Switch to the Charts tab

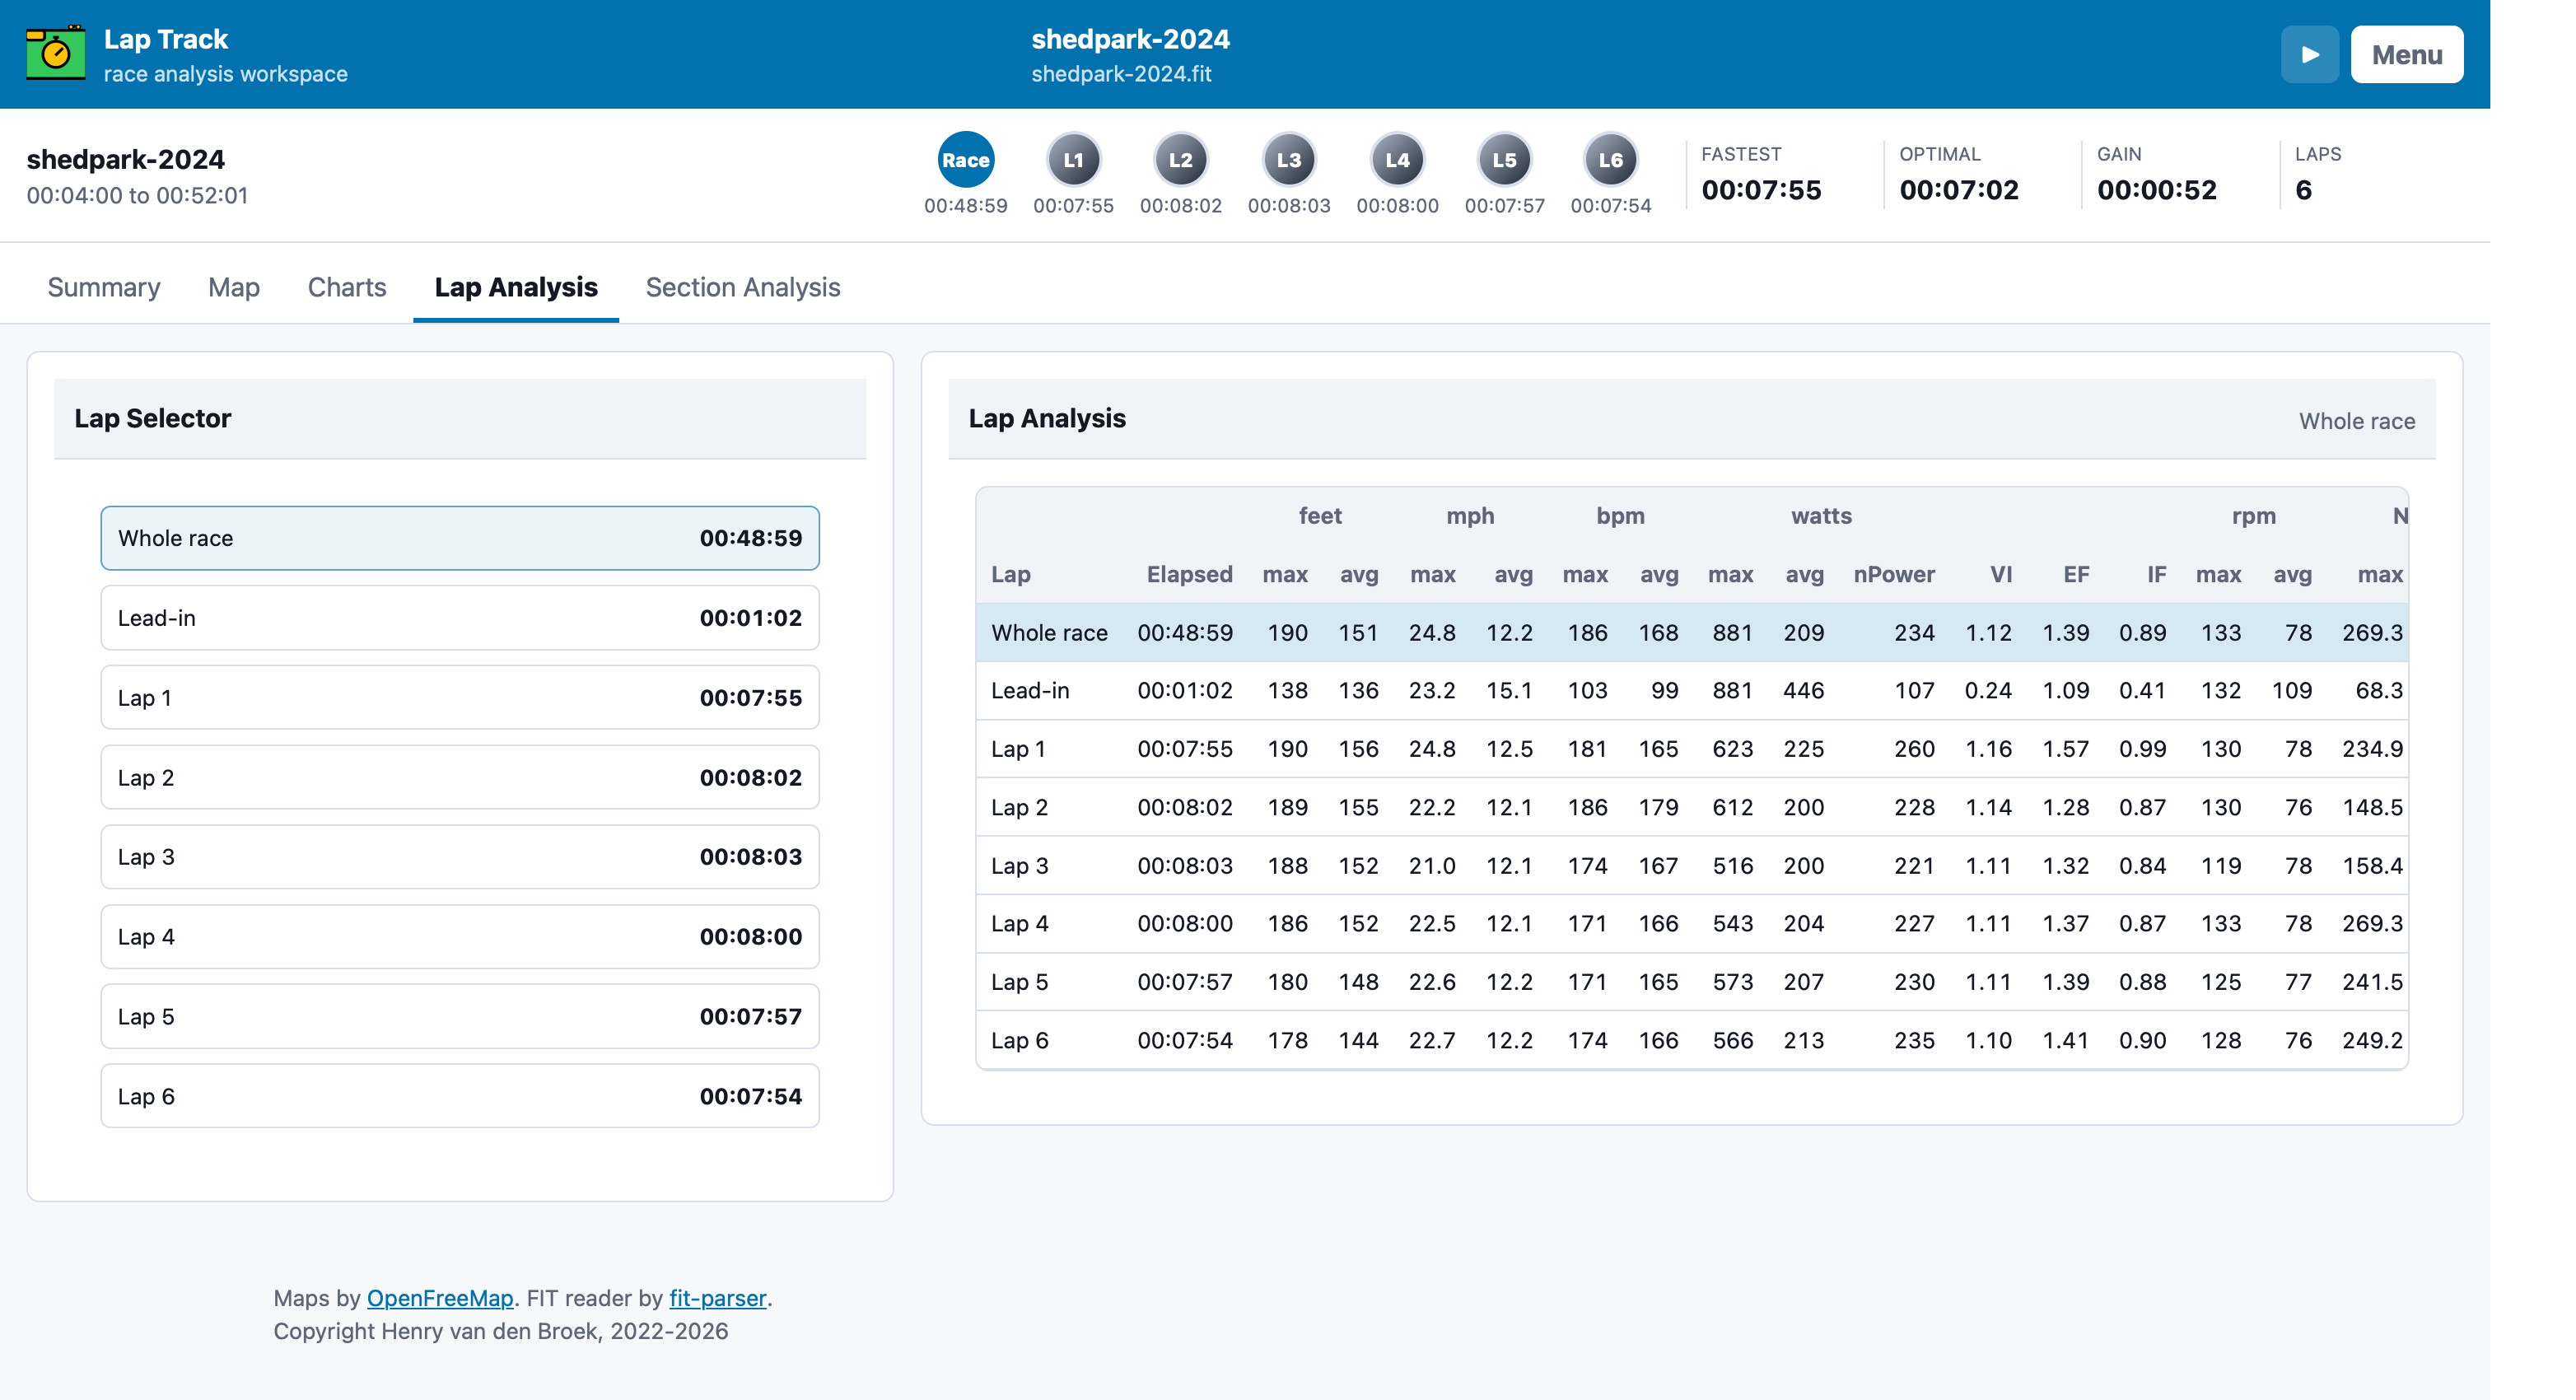347,287
